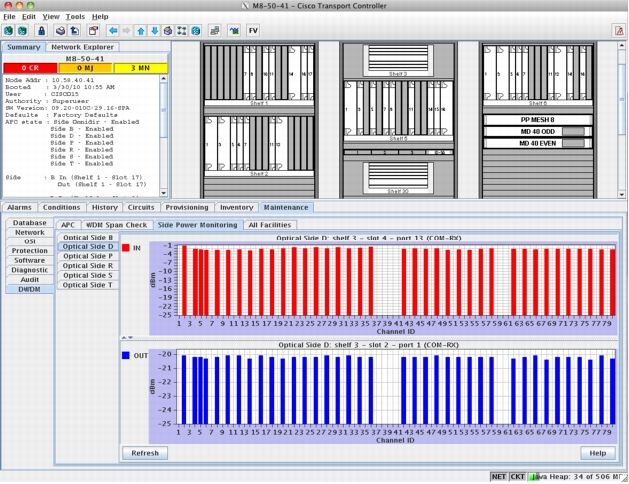Image resolution: width=629 pixels, height=484 pixels.
Task: Select Optical Side S
Action: tap(88, 275)
